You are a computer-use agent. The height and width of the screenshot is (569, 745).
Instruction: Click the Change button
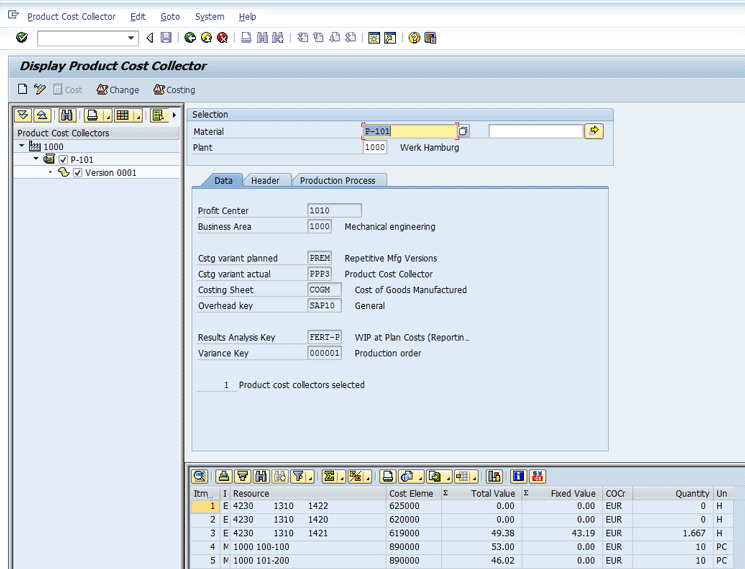pos(117,90)
